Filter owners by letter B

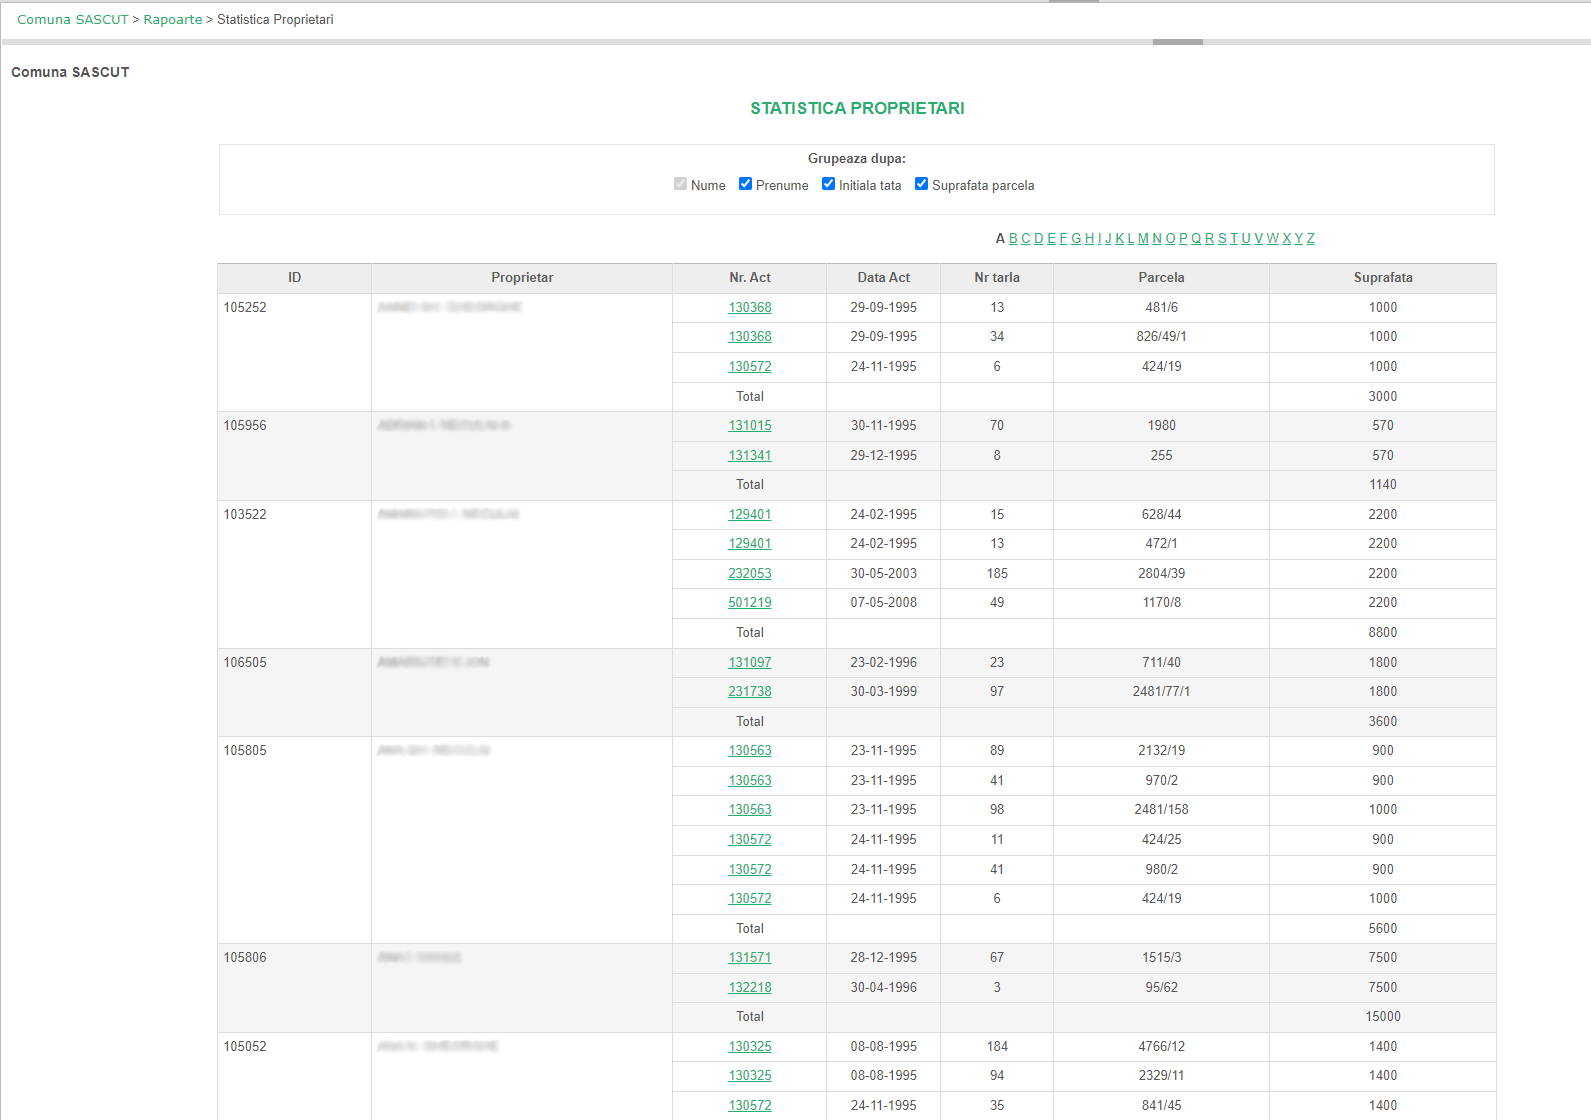(1013, 239)
